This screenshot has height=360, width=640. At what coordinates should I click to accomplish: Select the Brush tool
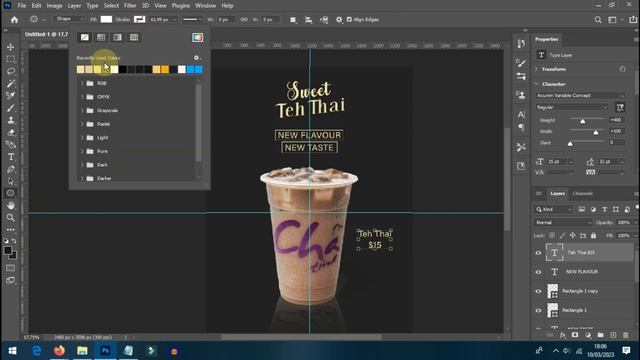(x=11, y=108)
